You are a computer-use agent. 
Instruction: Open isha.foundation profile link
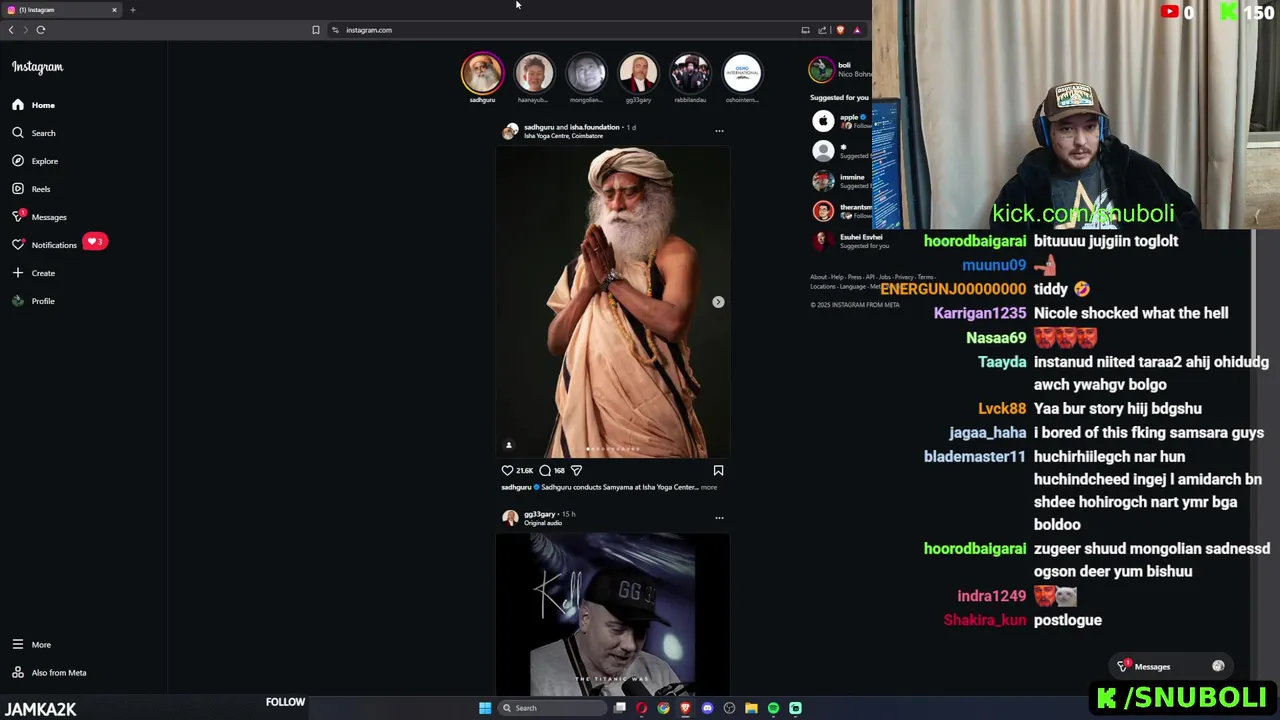point(595,127)
